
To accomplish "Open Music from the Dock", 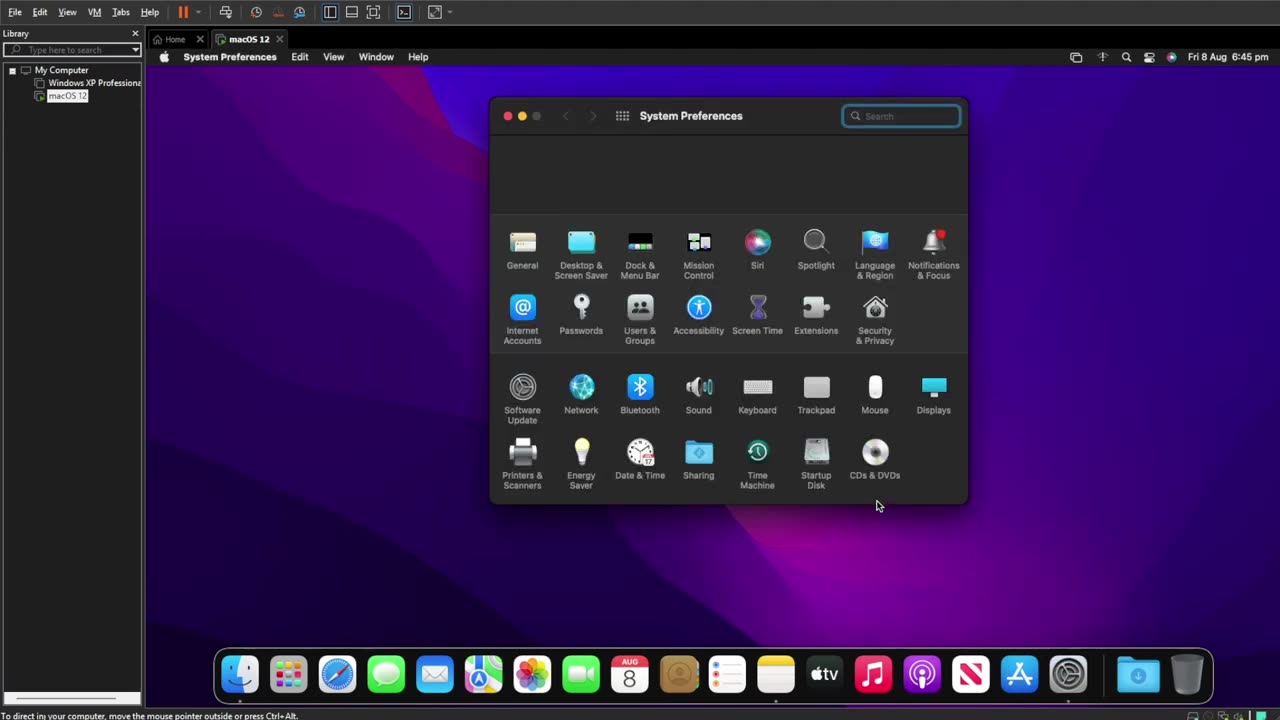I will pos(873,675).
